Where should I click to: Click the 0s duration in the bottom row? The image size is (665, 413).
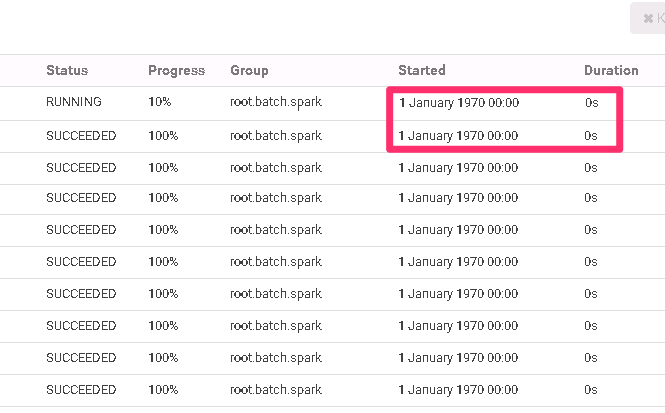click(590, 389)
